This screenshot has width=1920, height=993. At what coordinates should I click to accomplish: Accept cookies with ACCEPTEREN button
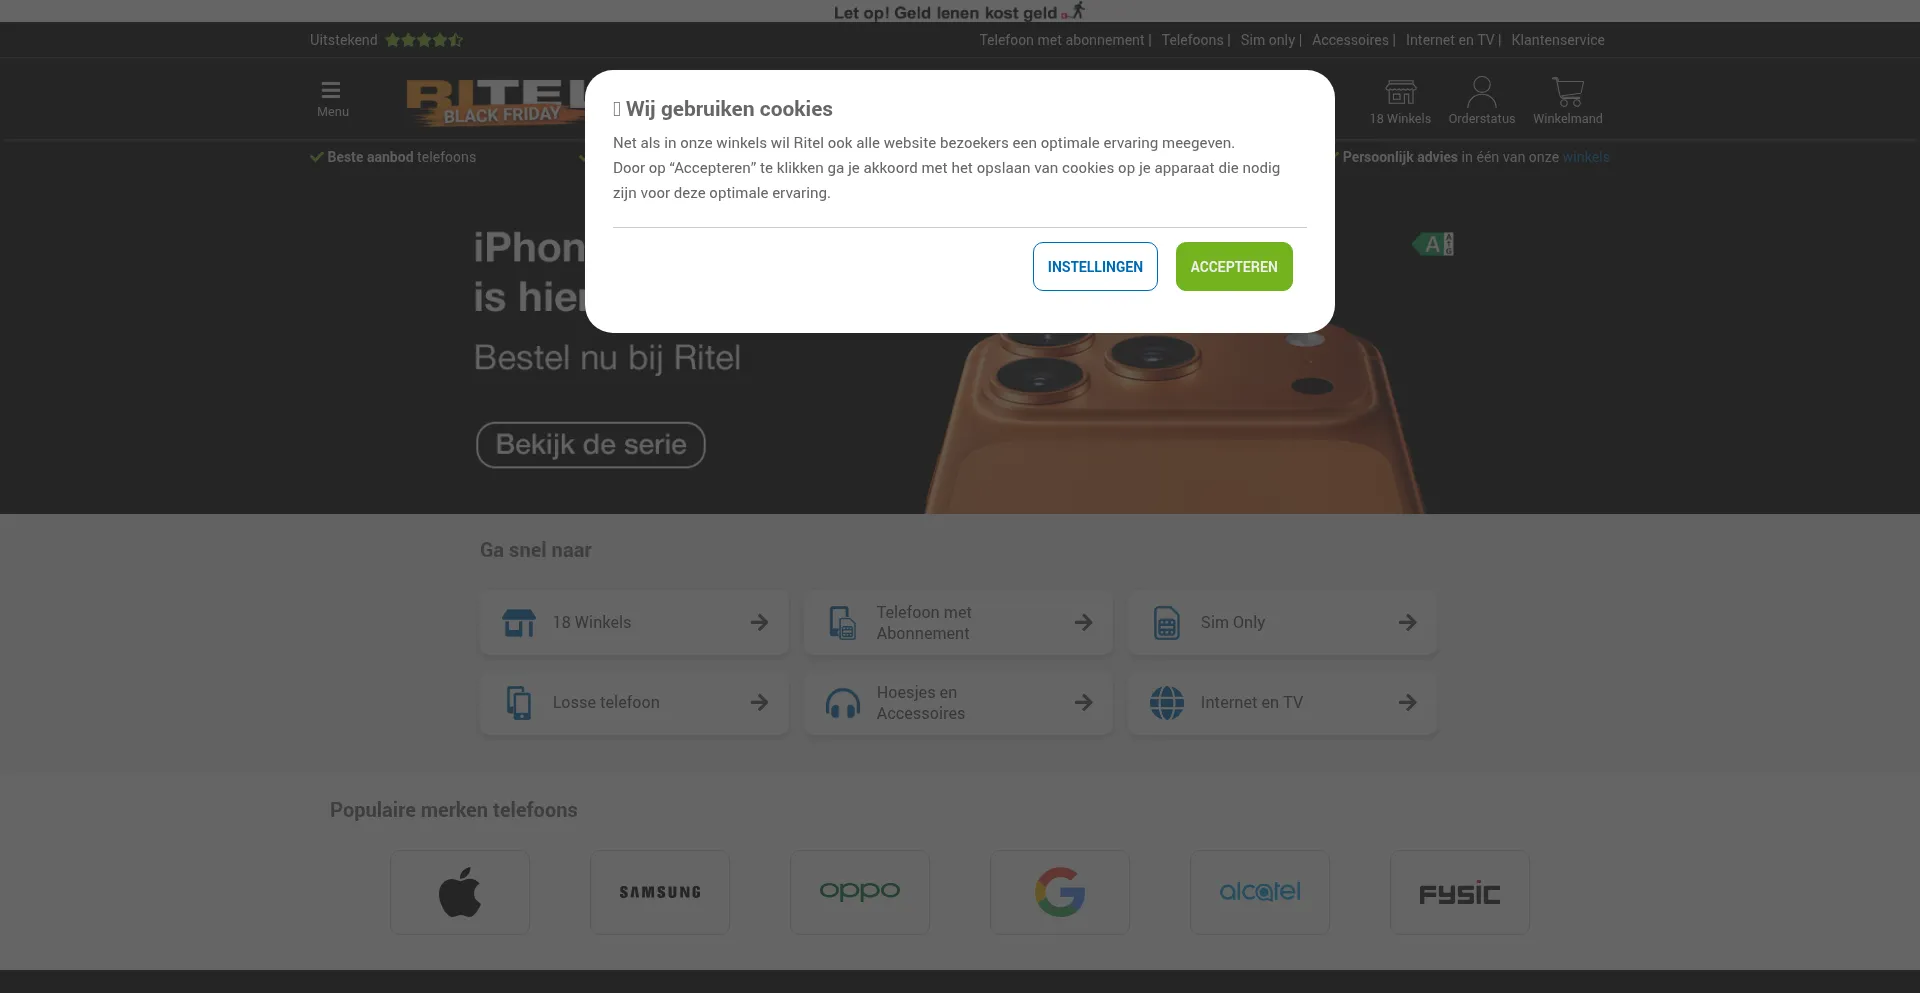pyautogui.click(x=1234, y=267)
